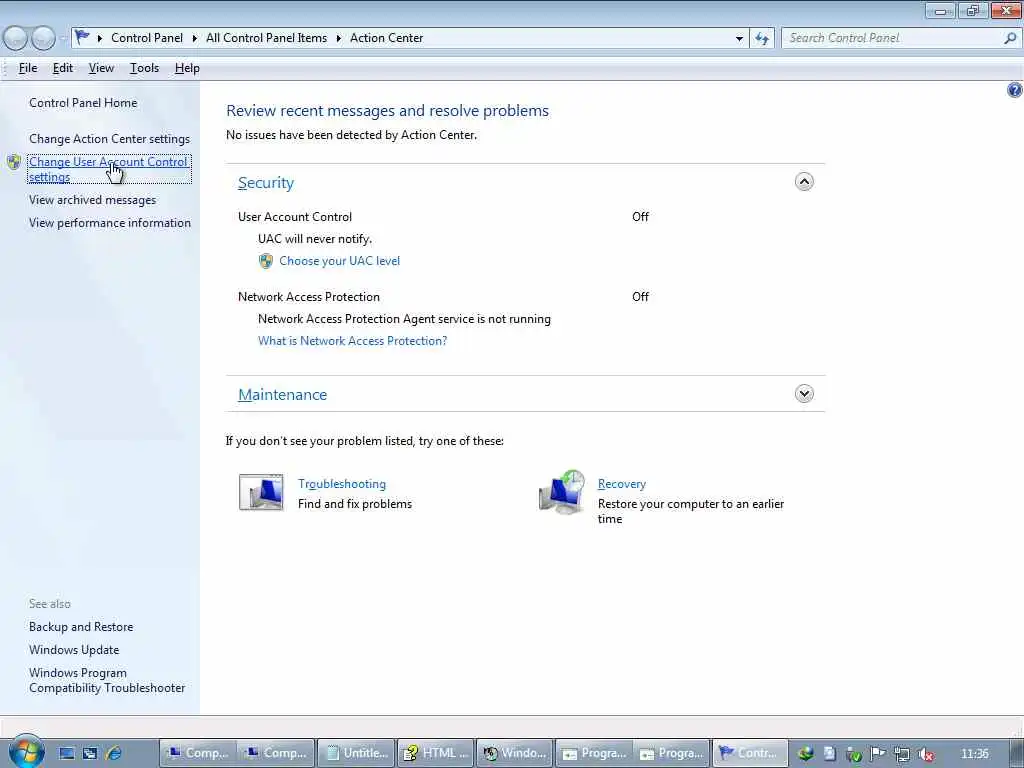Click the 'User Account Control' status text
1024x768 pixels.
point(295,217)
